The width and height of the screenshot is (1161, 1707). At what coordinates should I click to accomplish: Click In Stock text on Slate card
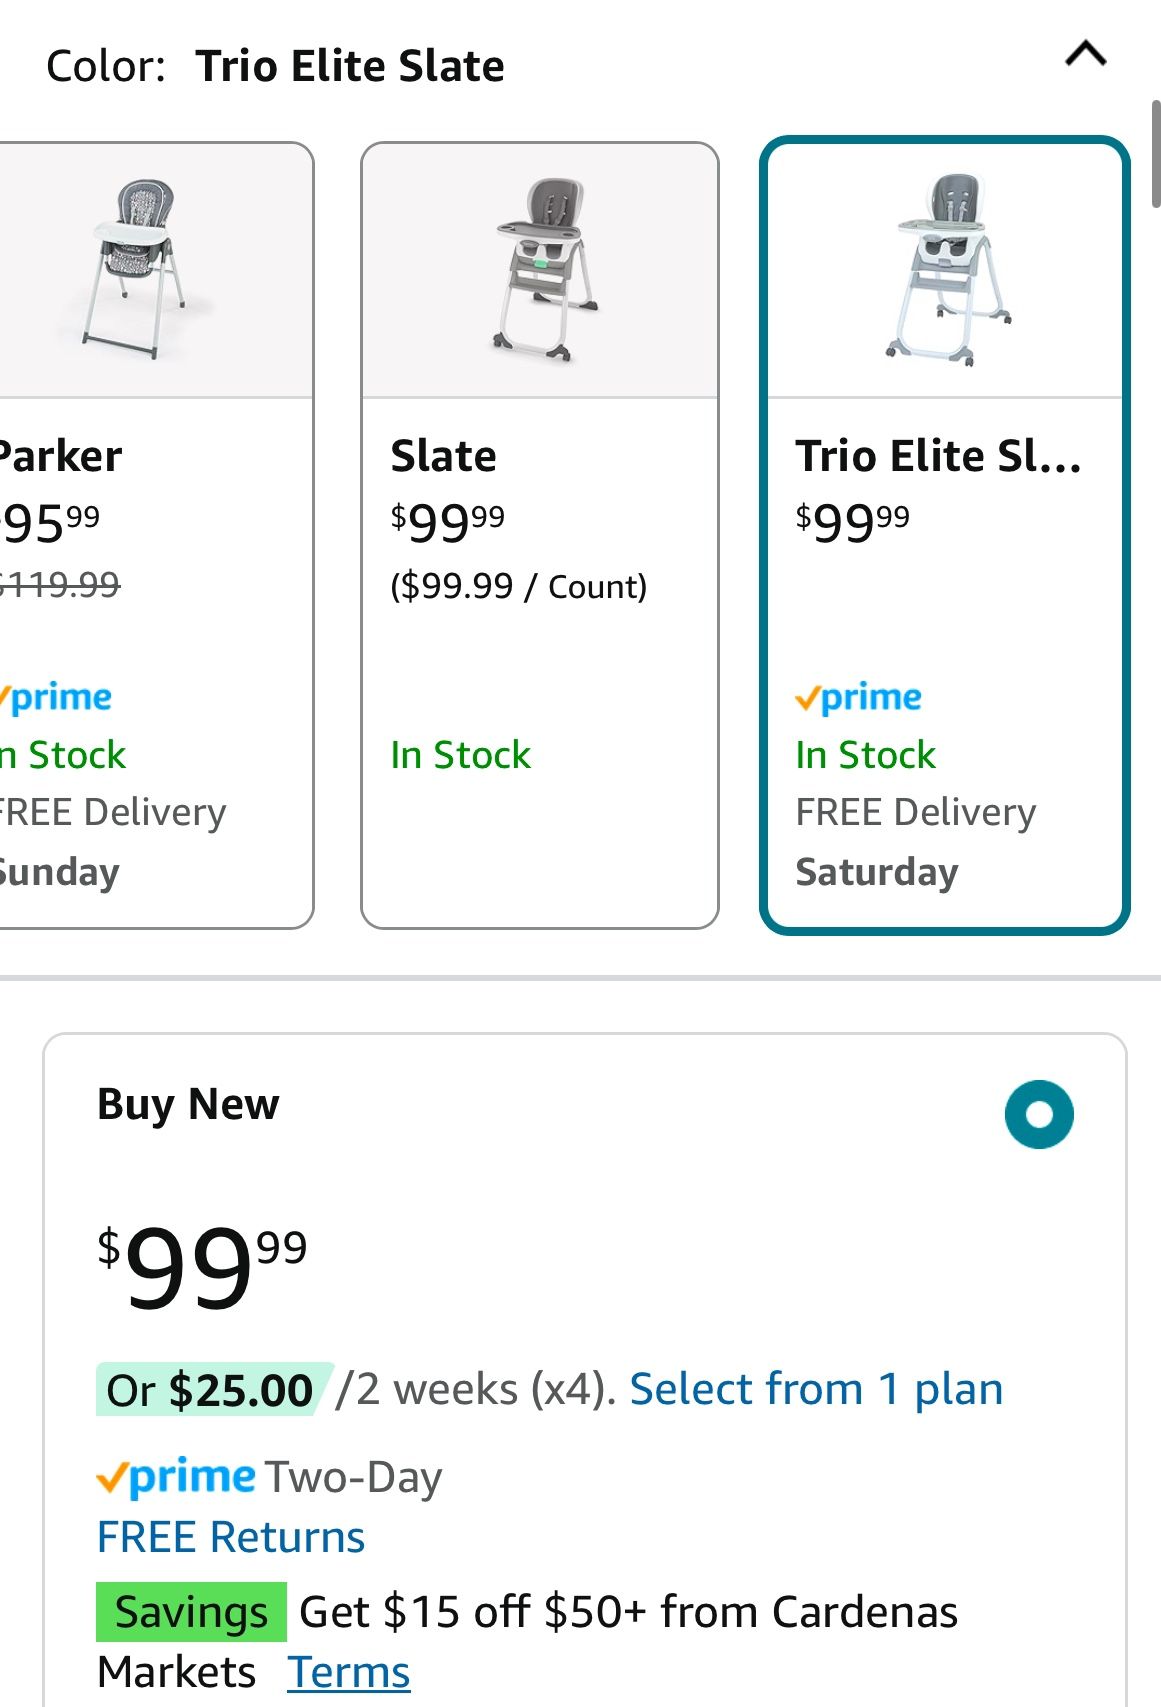click(x=461, y=755)
